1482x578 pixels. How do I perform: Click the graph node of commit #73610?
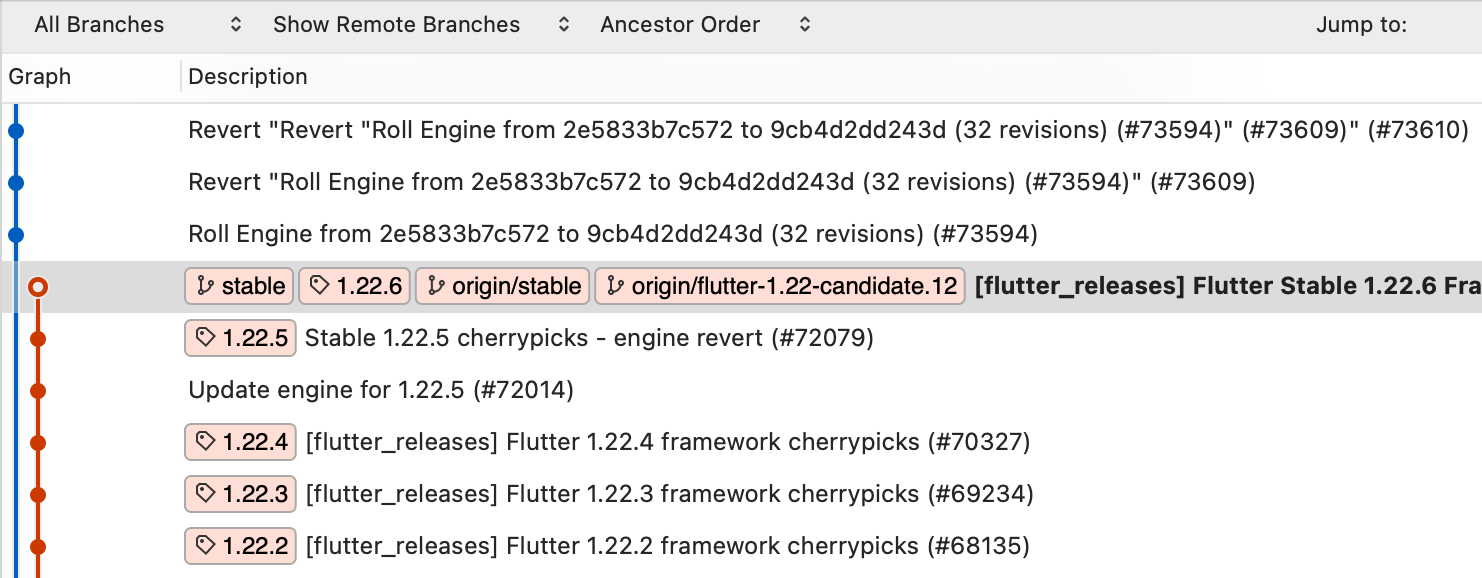pyautogui.click(x=15, y=130)
